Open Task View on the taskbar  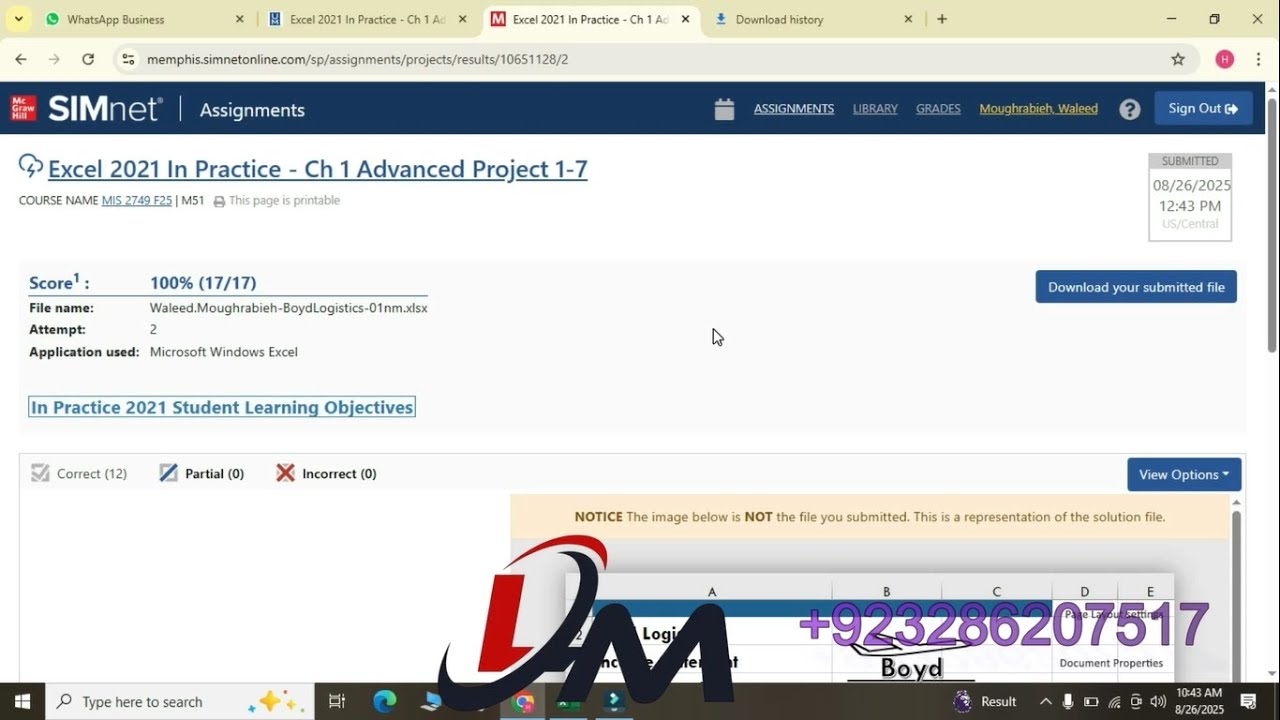coord(337,701)
